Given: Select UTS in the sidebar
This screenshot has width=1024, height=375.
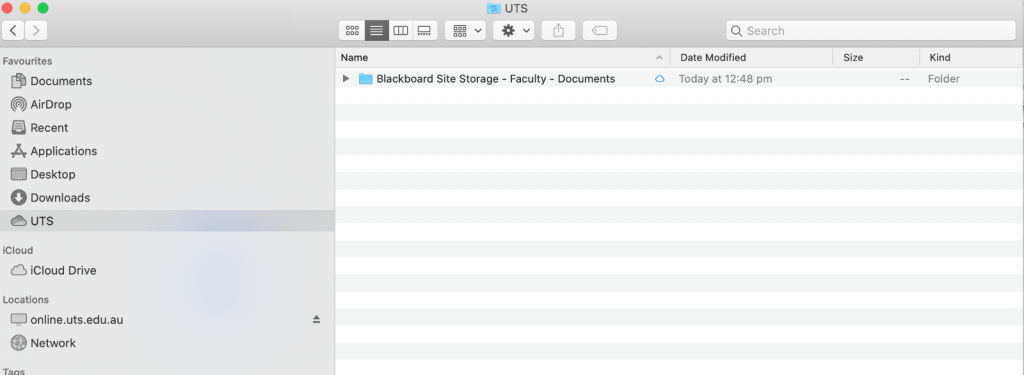Looking at the screenshot, I should (168, 221).
